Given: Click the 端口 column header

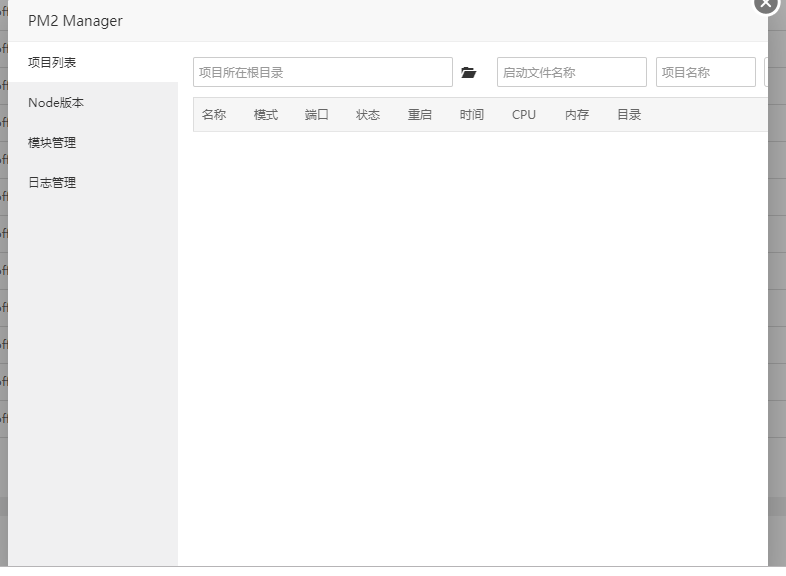Looking at the screenshot, I should point(317,115).
